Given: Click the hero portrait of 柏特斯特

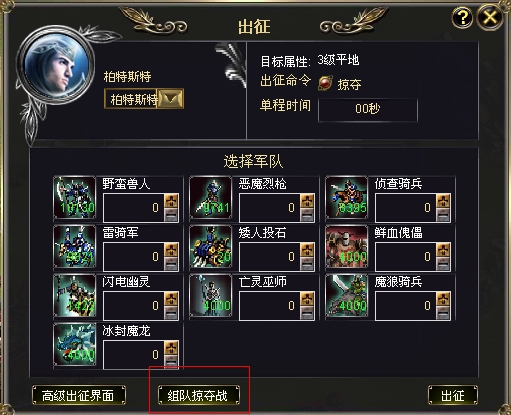Looking at the screenshot, I should (55, 65).
